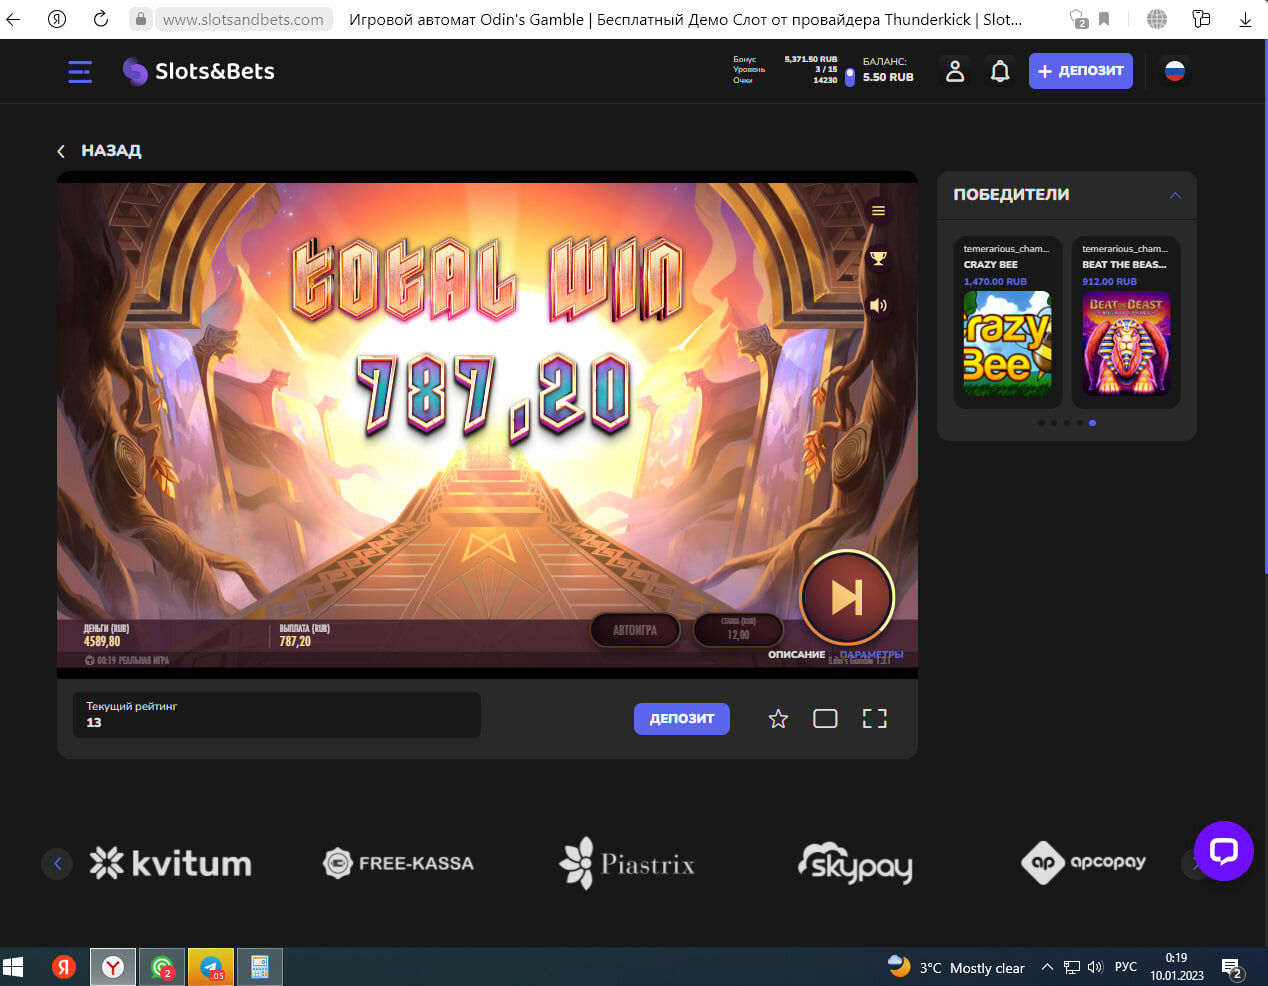The width and height of the screenshot is (1268, 986).
Task: Open the hamburger menu beside Slots&Bets logo
Action: click(x=80, y=71)
